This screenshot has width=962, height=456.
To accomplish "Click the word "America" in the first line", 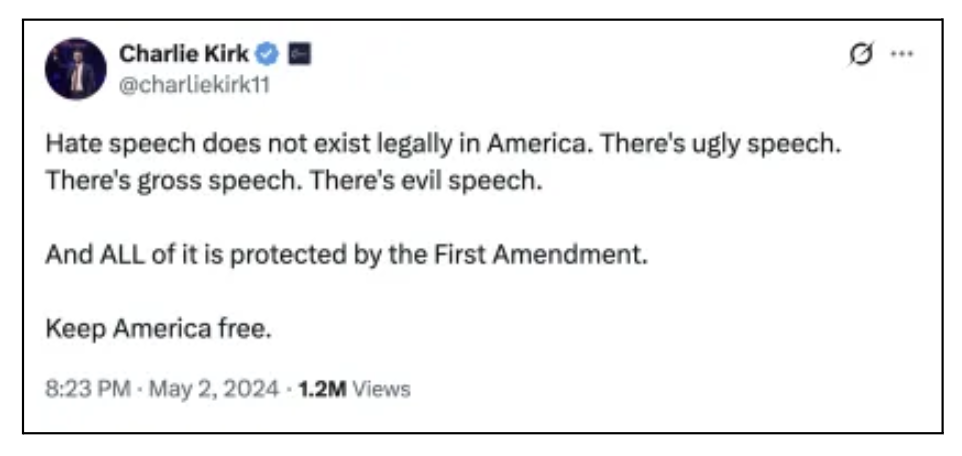I will pyautogui.click(x=535, y=143).
